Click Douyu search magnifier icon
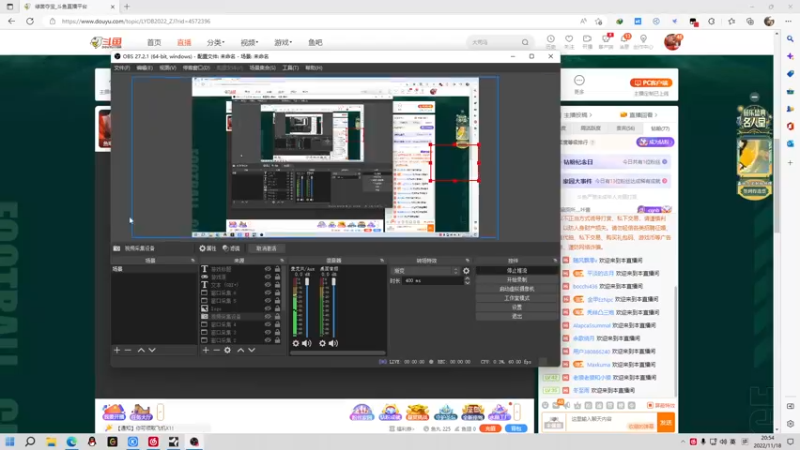The height and width of the screenshot is (450, 800). pyautogui.click(x=525, y=42)
